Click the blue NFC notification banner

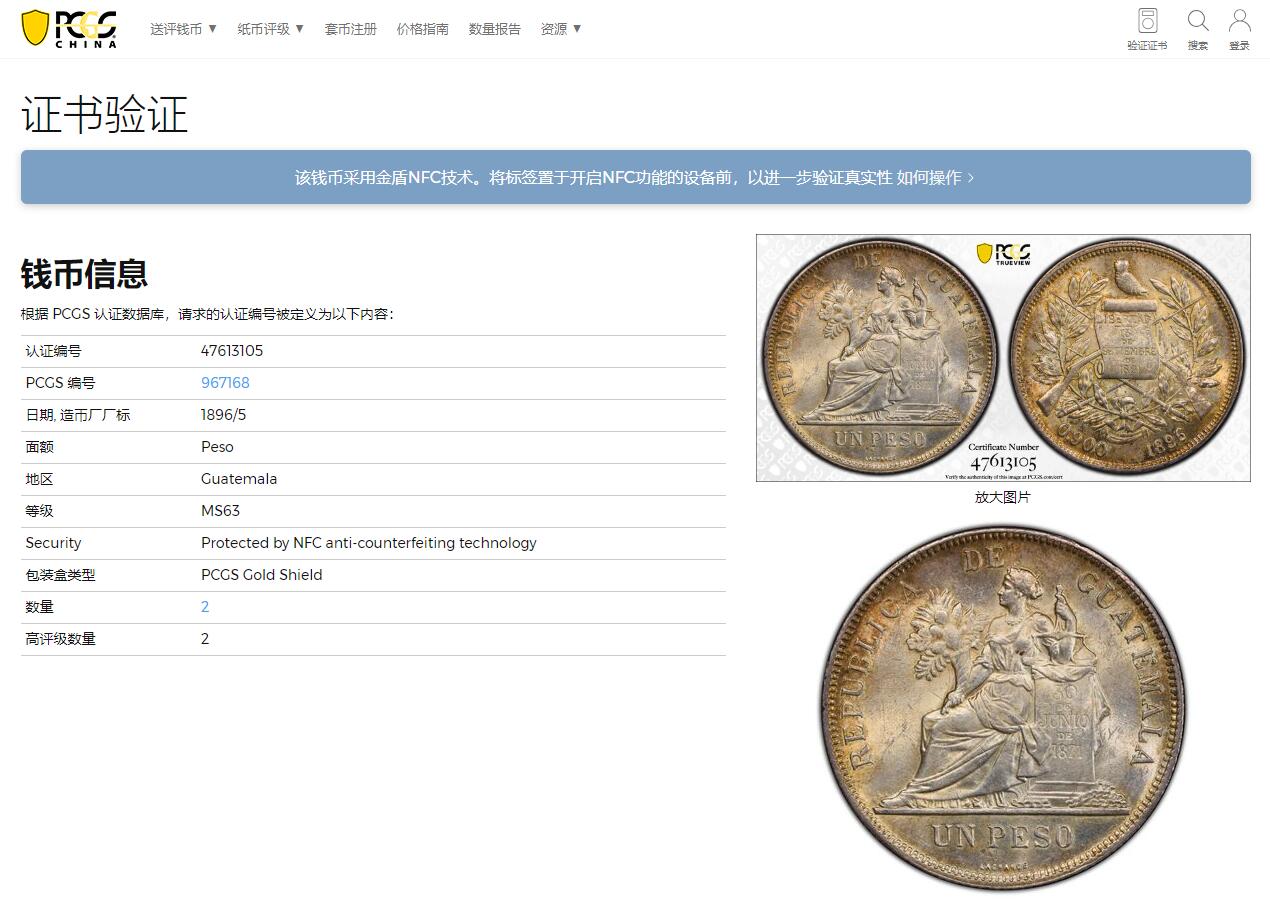[x=636, y=177]
